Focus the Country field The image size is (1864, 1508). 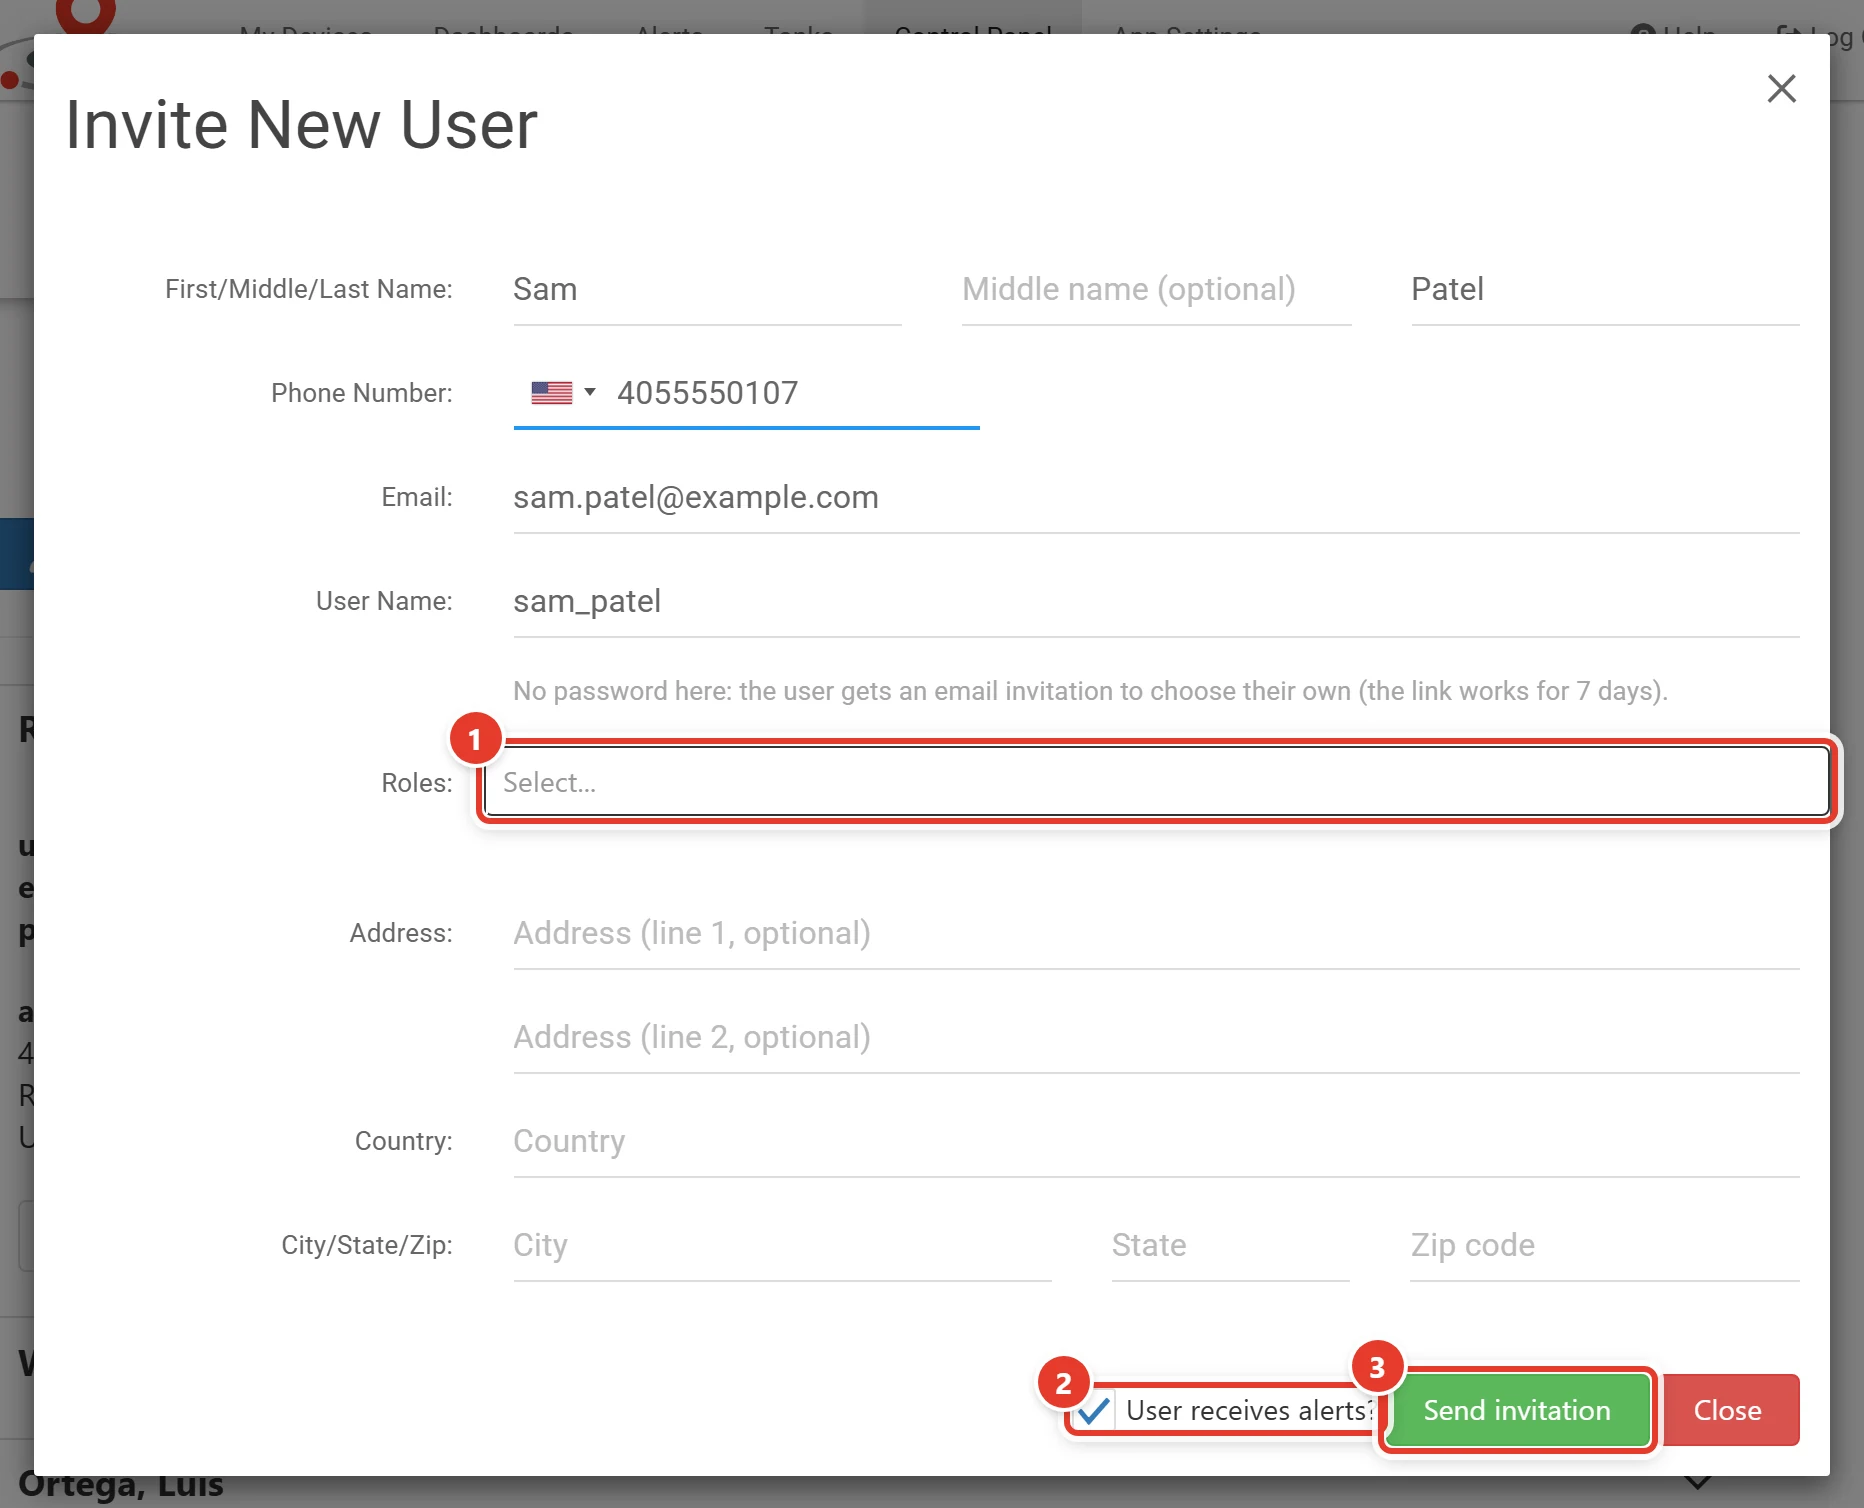tap(1156, 1142)
